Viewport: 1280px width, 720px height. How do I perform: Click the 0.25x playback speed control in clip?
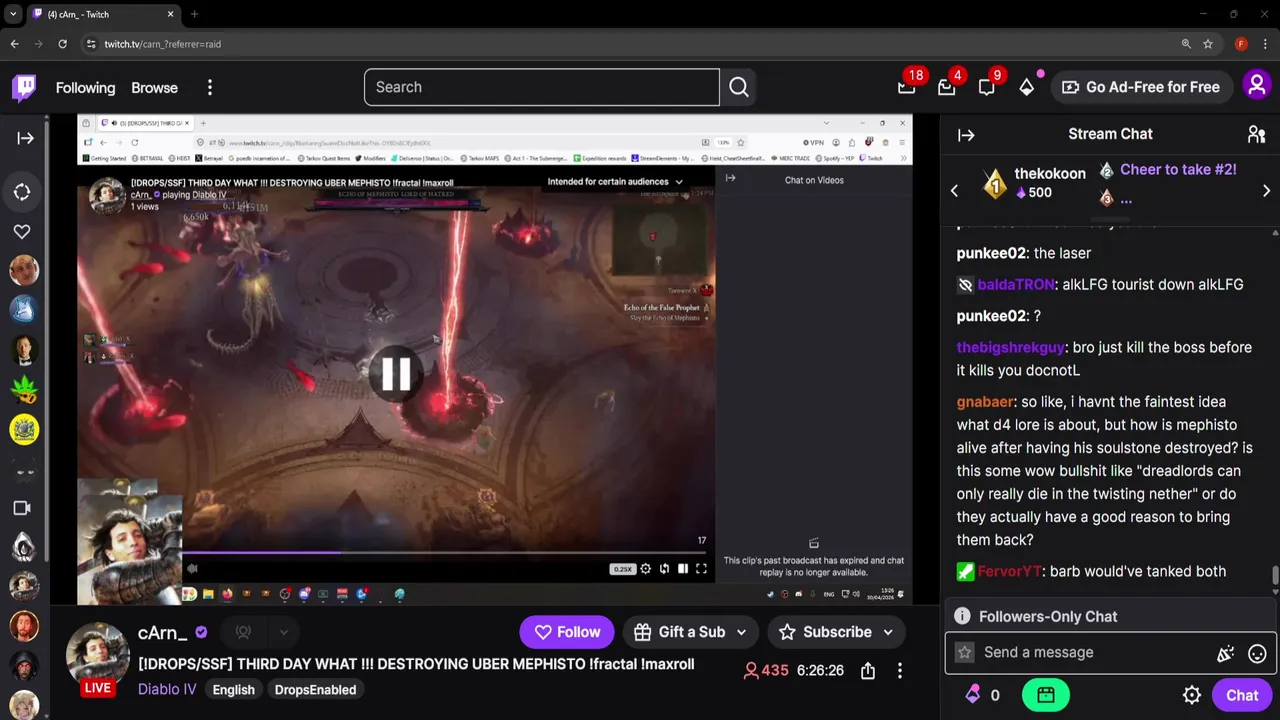click(x=623, y=569)
